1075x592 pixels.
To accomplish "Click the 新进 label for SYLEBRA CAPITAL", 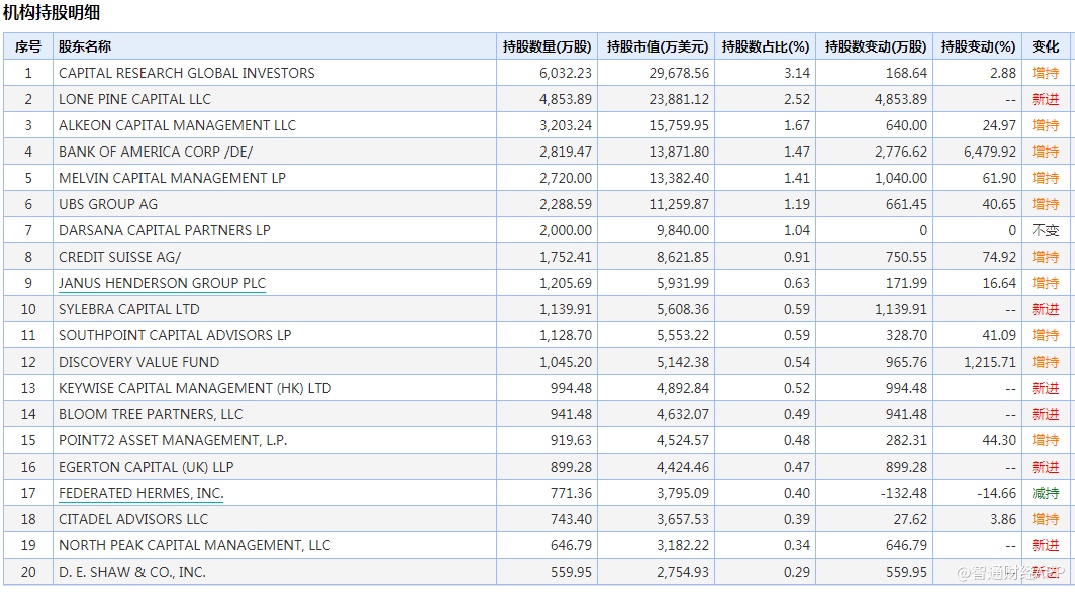I will pos(1046,309).
